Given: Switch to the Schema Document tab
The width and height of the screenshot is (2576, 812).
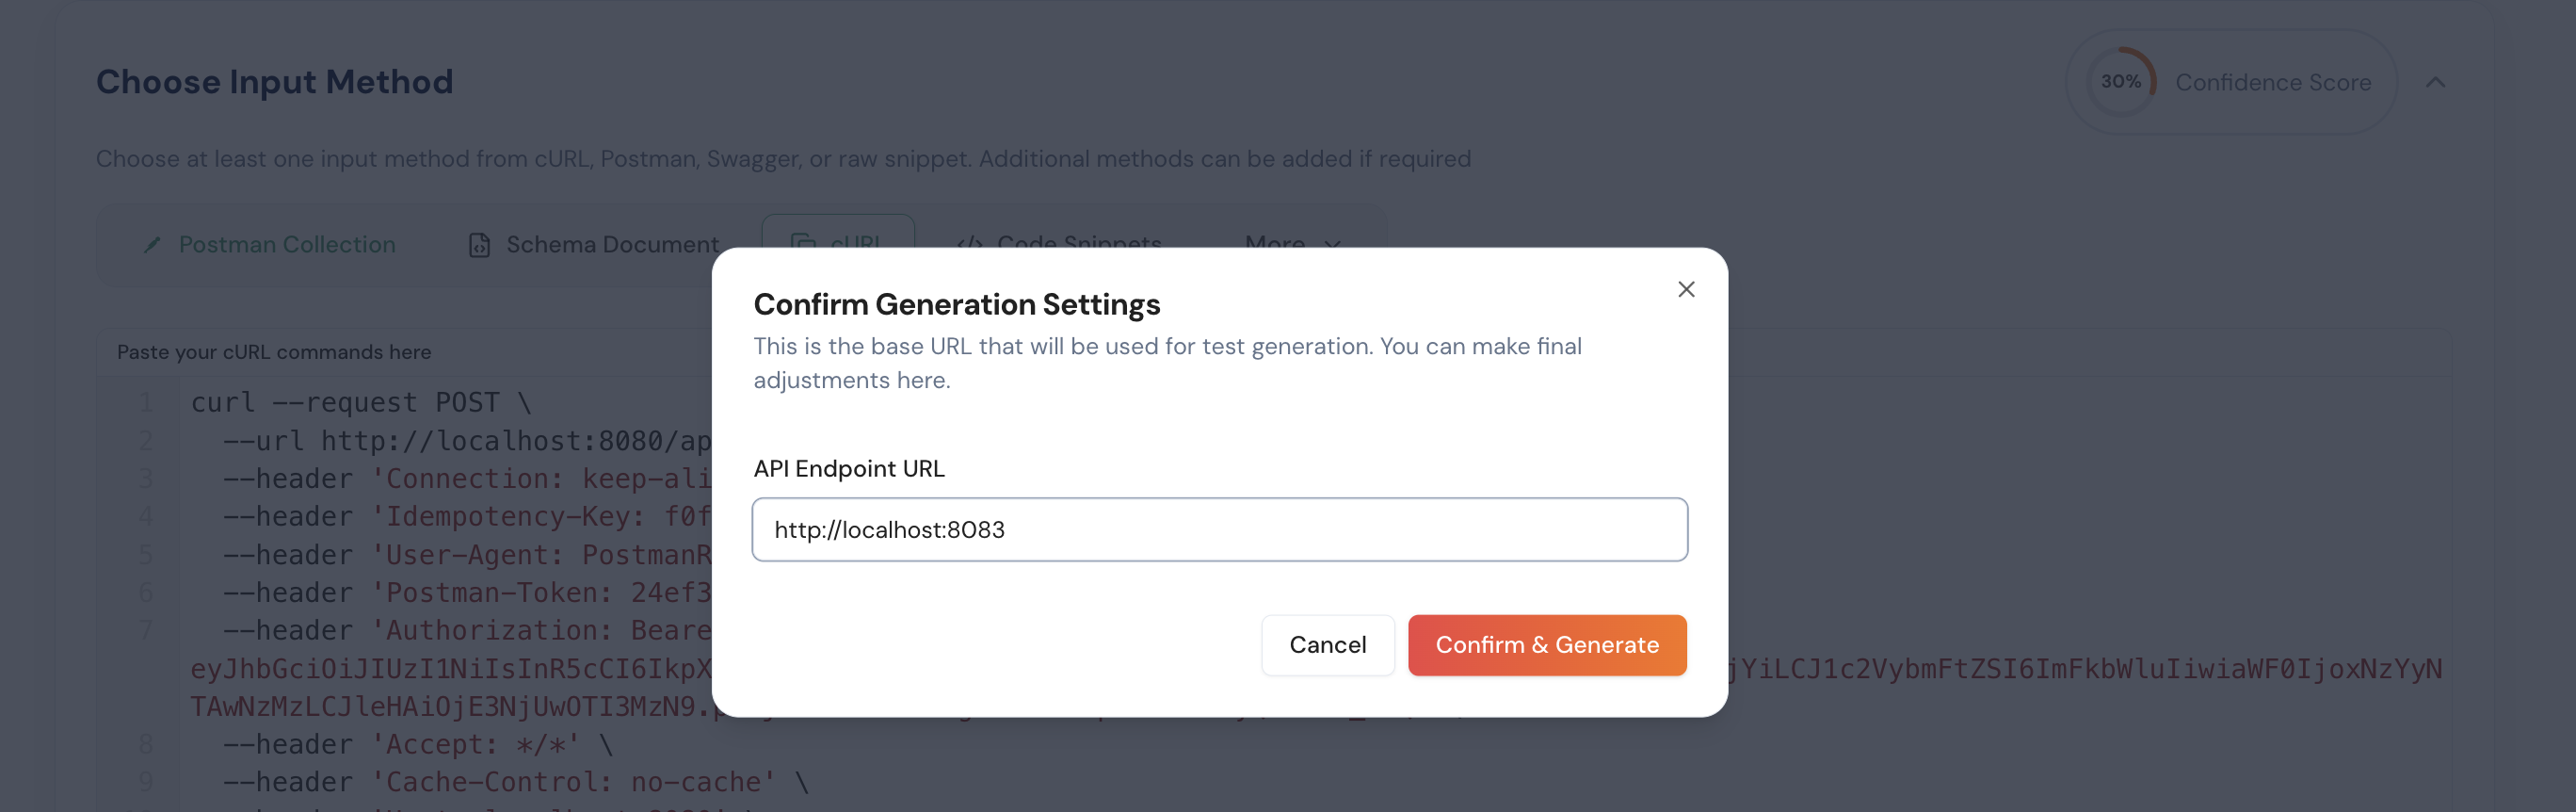Looking at the screenshot, I should coord(593,245).
